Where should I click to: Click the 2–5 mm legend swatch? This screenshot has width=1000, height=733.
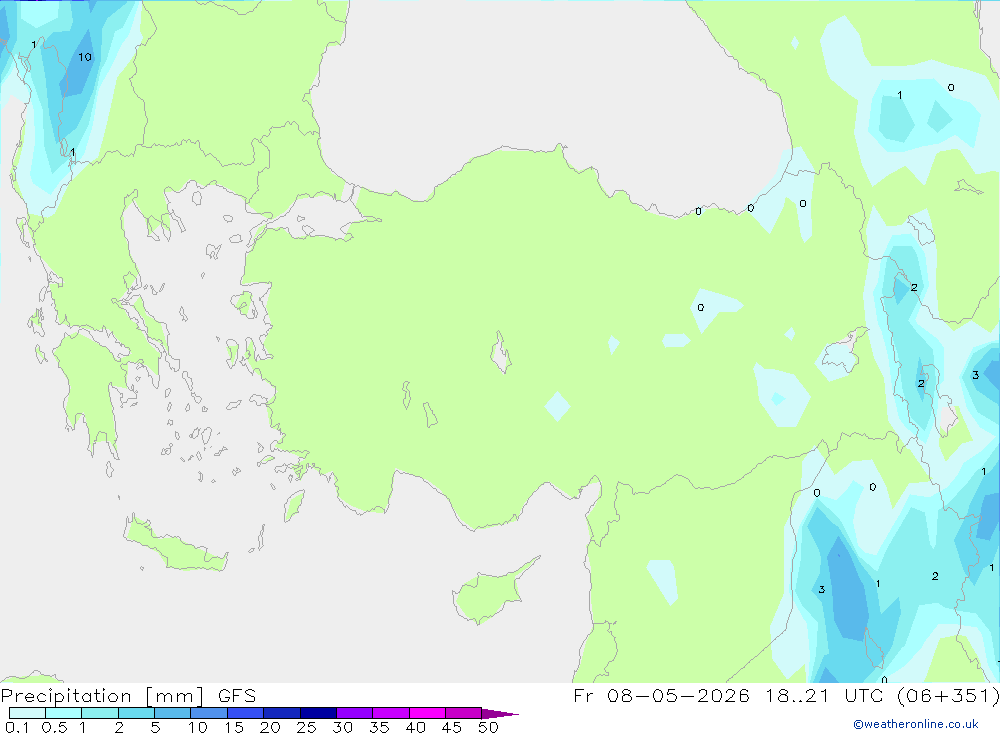point(136,713)
